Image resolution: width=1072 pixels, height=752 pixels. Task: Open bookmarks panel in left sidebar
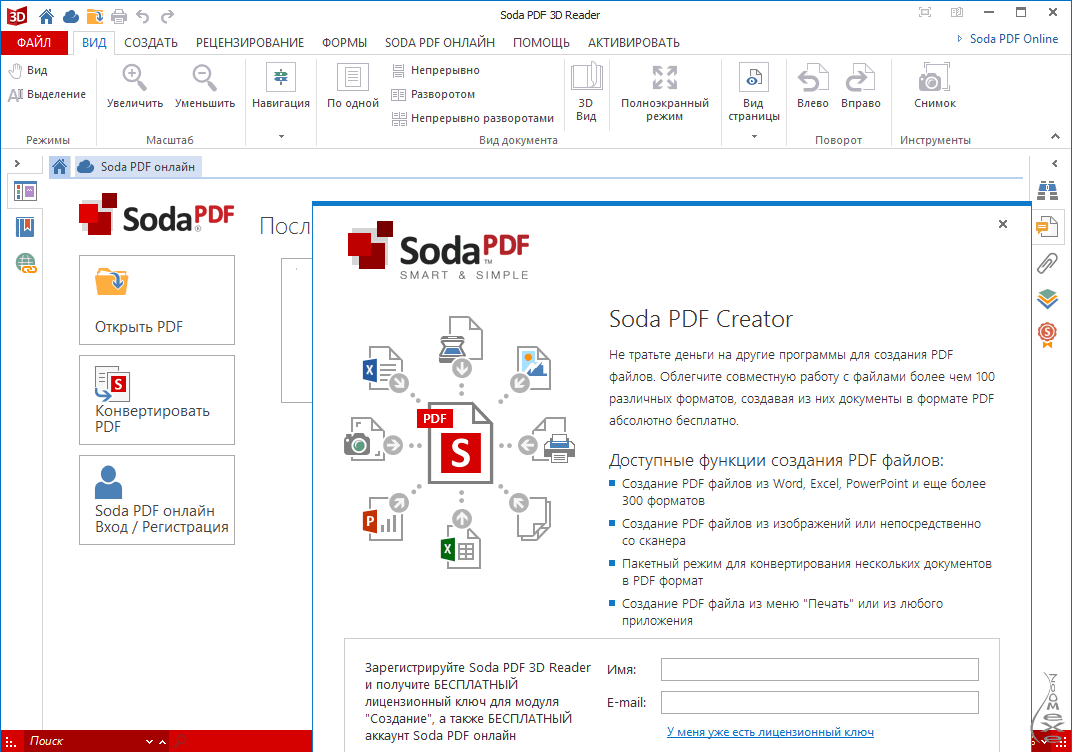click(x=25, y=227)
